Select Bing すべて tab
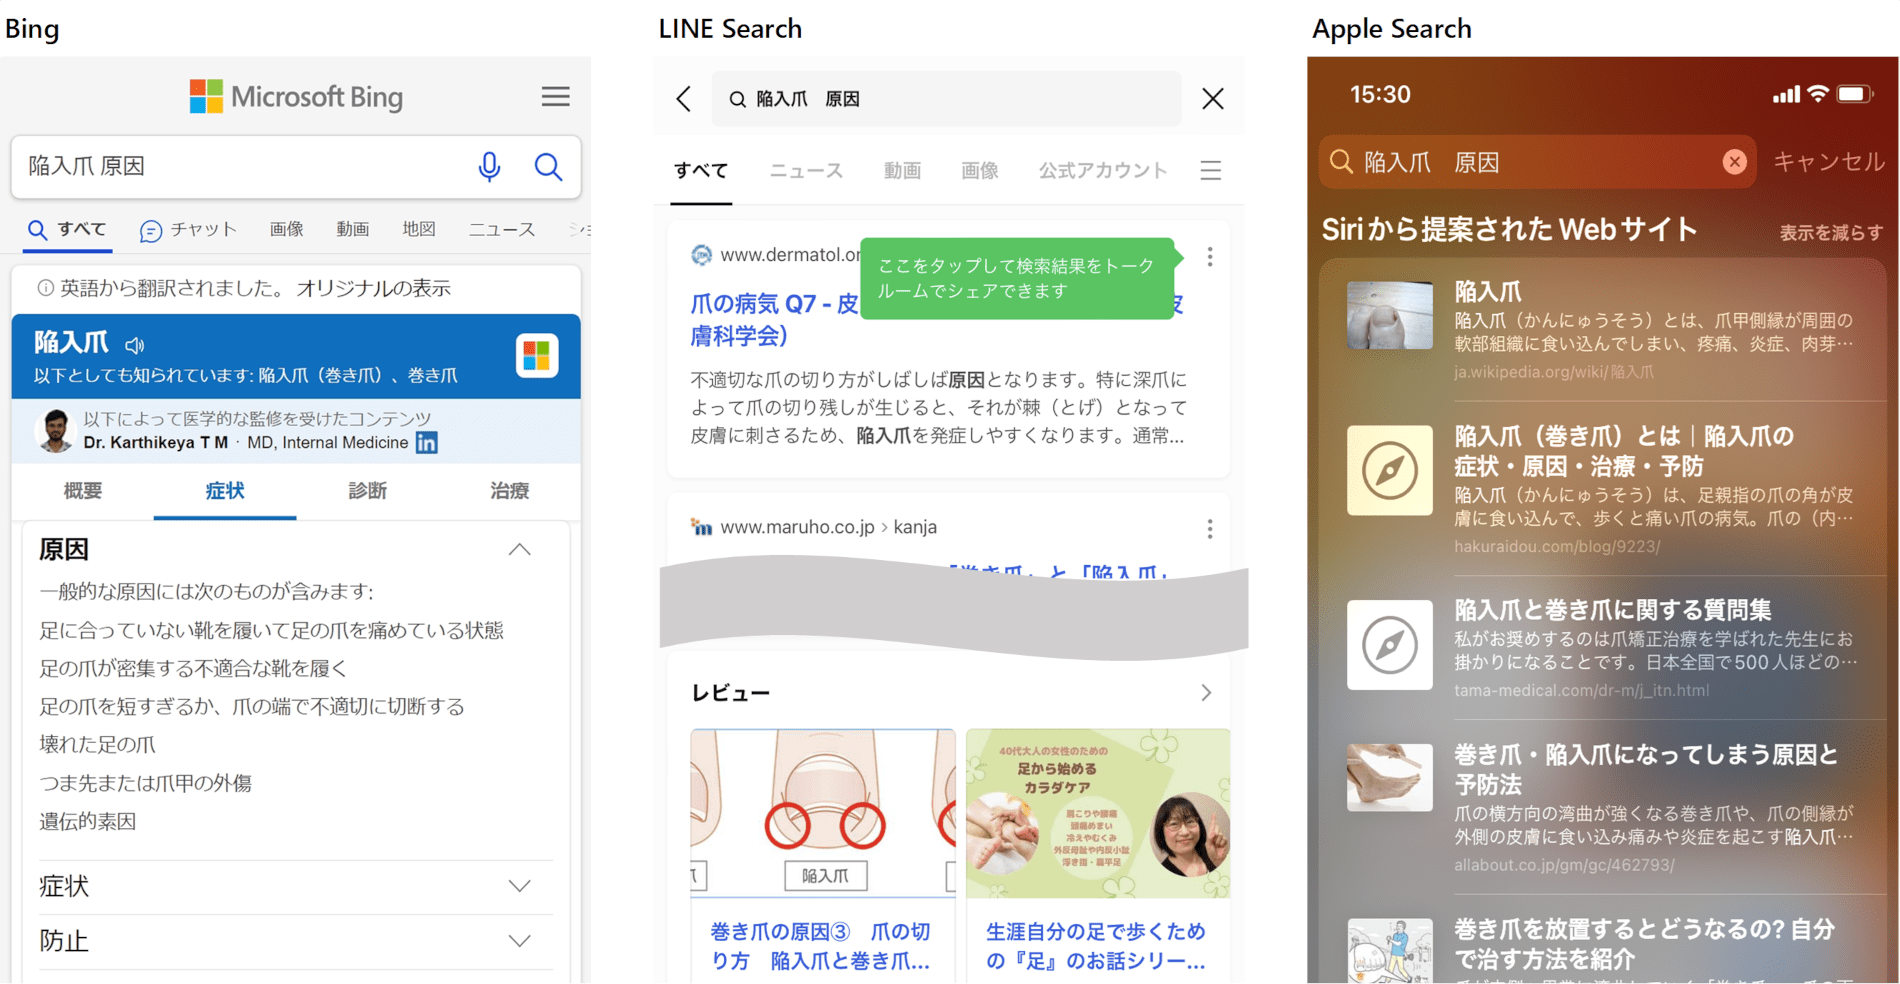The image size is (1900, 984). click(68, 230)
